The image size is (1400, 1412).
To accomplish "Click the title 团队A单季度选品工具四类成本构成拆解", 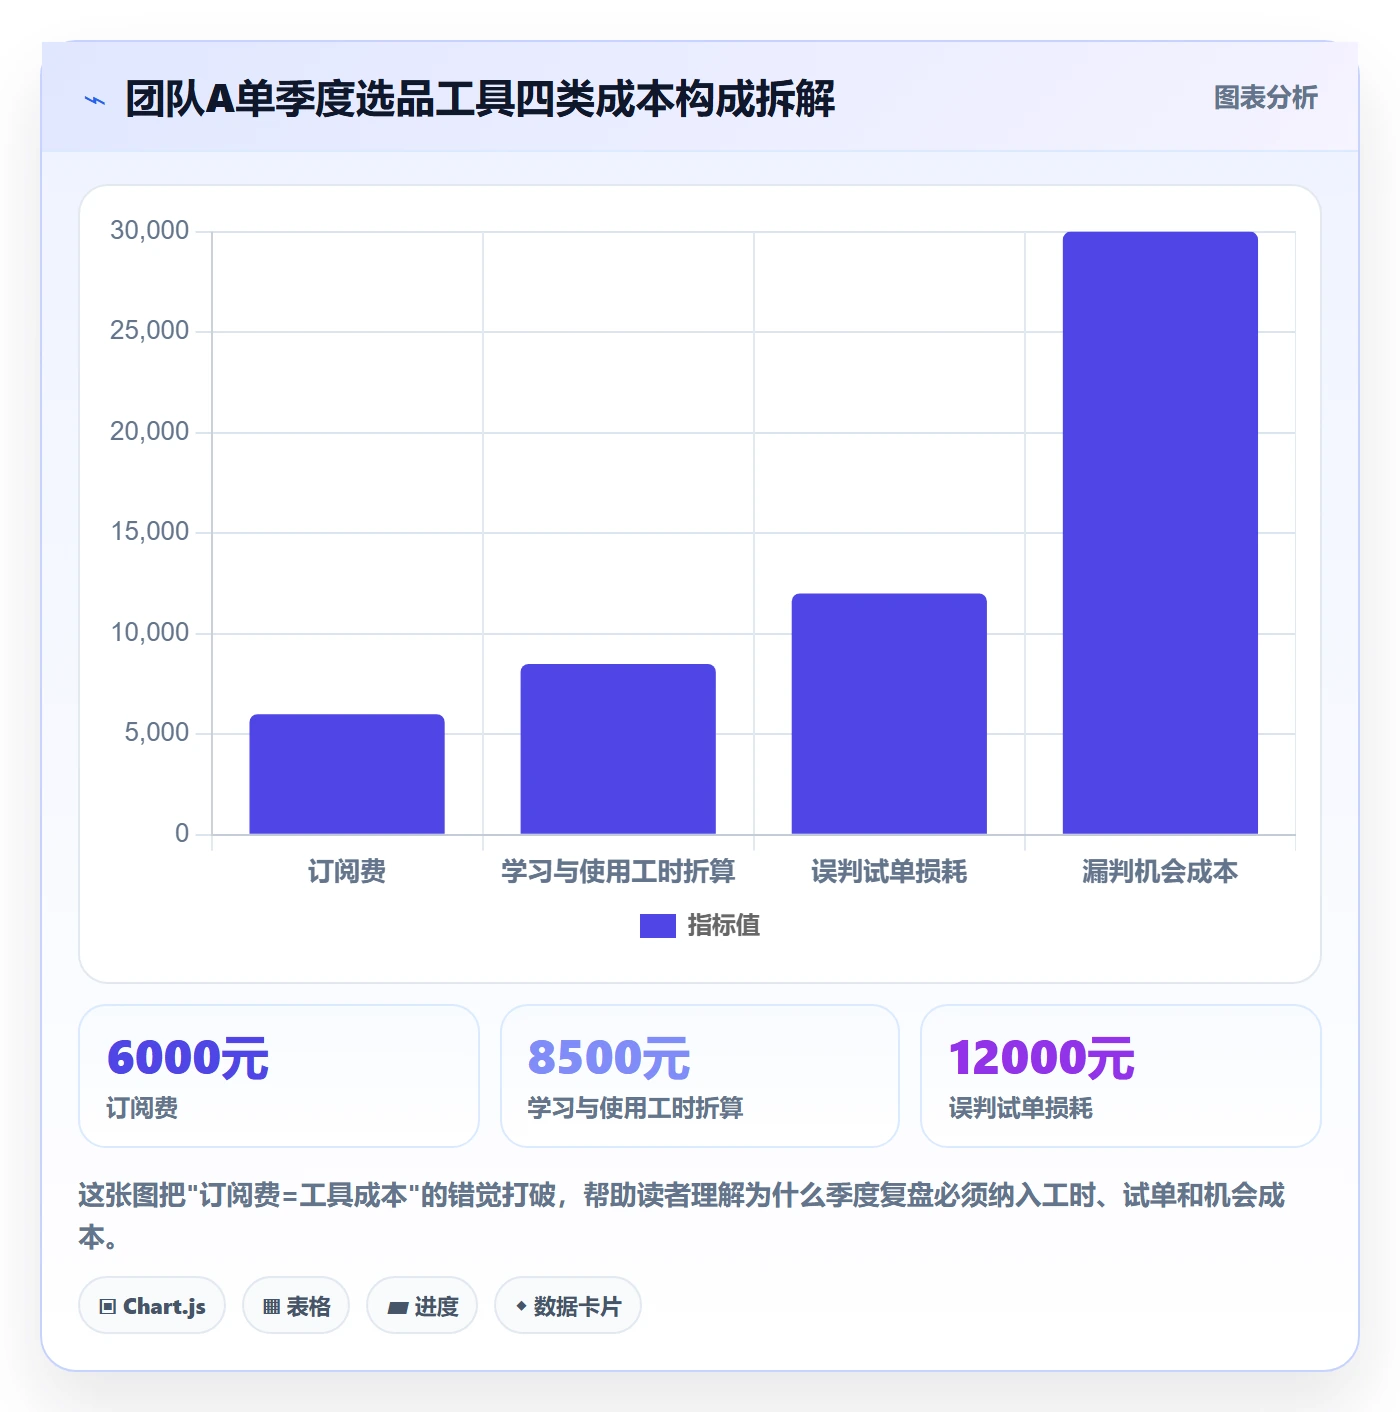I will (480, 99).
